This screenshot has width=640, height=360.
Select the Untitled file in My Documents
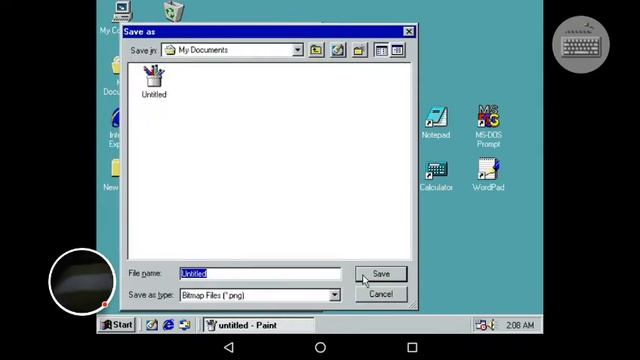point(154,82)
